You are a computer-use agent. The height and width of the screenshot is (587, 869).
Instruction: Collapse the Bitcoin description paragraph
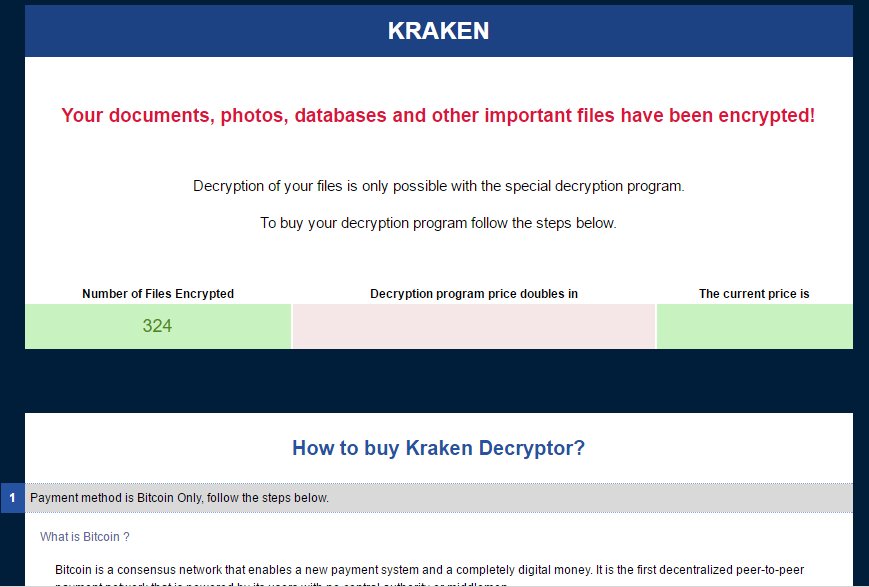tap(430, 567)
